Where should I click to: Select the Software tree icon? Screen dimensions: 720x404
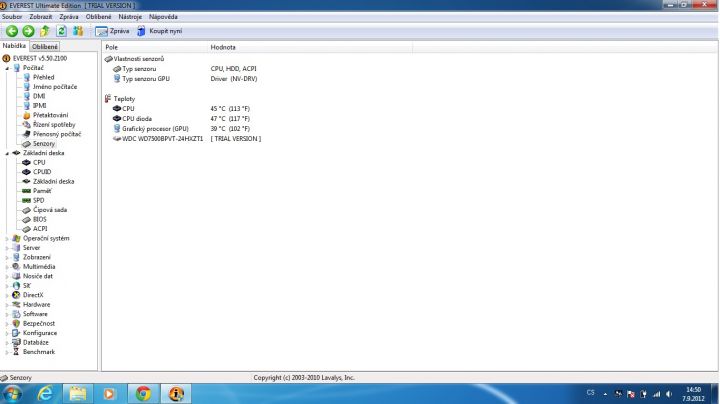tap(17, 314)
